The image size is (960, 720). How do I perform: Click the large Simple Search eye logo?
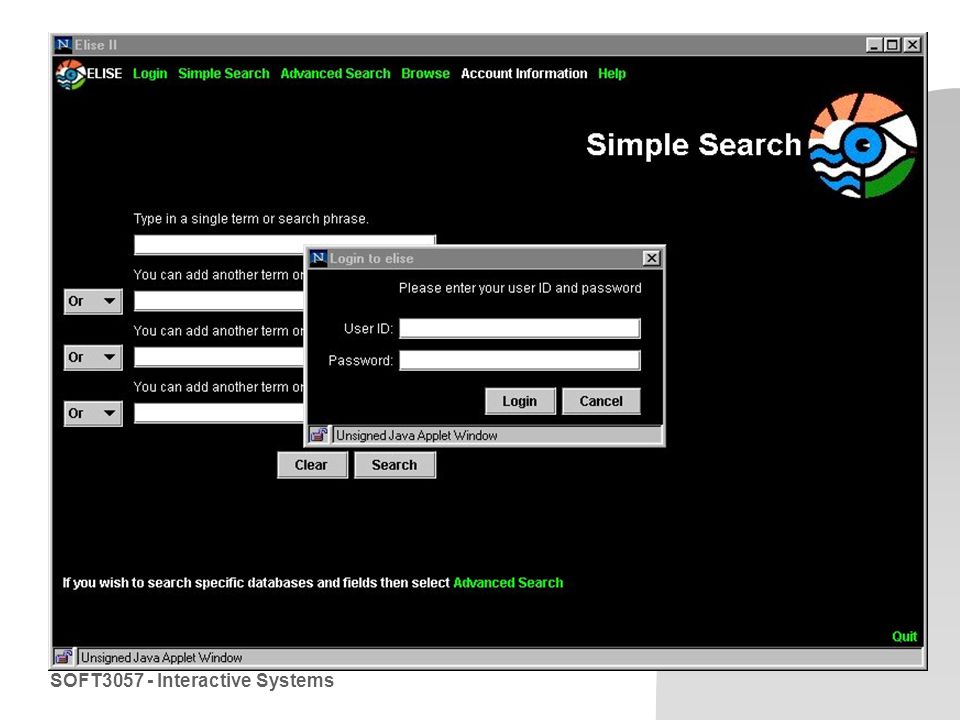[863, 146]
